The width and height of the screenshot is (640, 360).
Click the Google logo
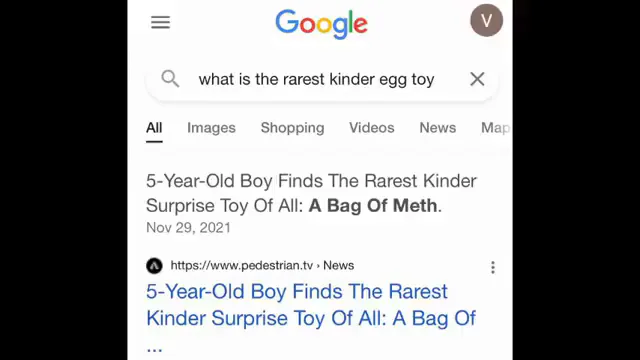coord(322,24)
